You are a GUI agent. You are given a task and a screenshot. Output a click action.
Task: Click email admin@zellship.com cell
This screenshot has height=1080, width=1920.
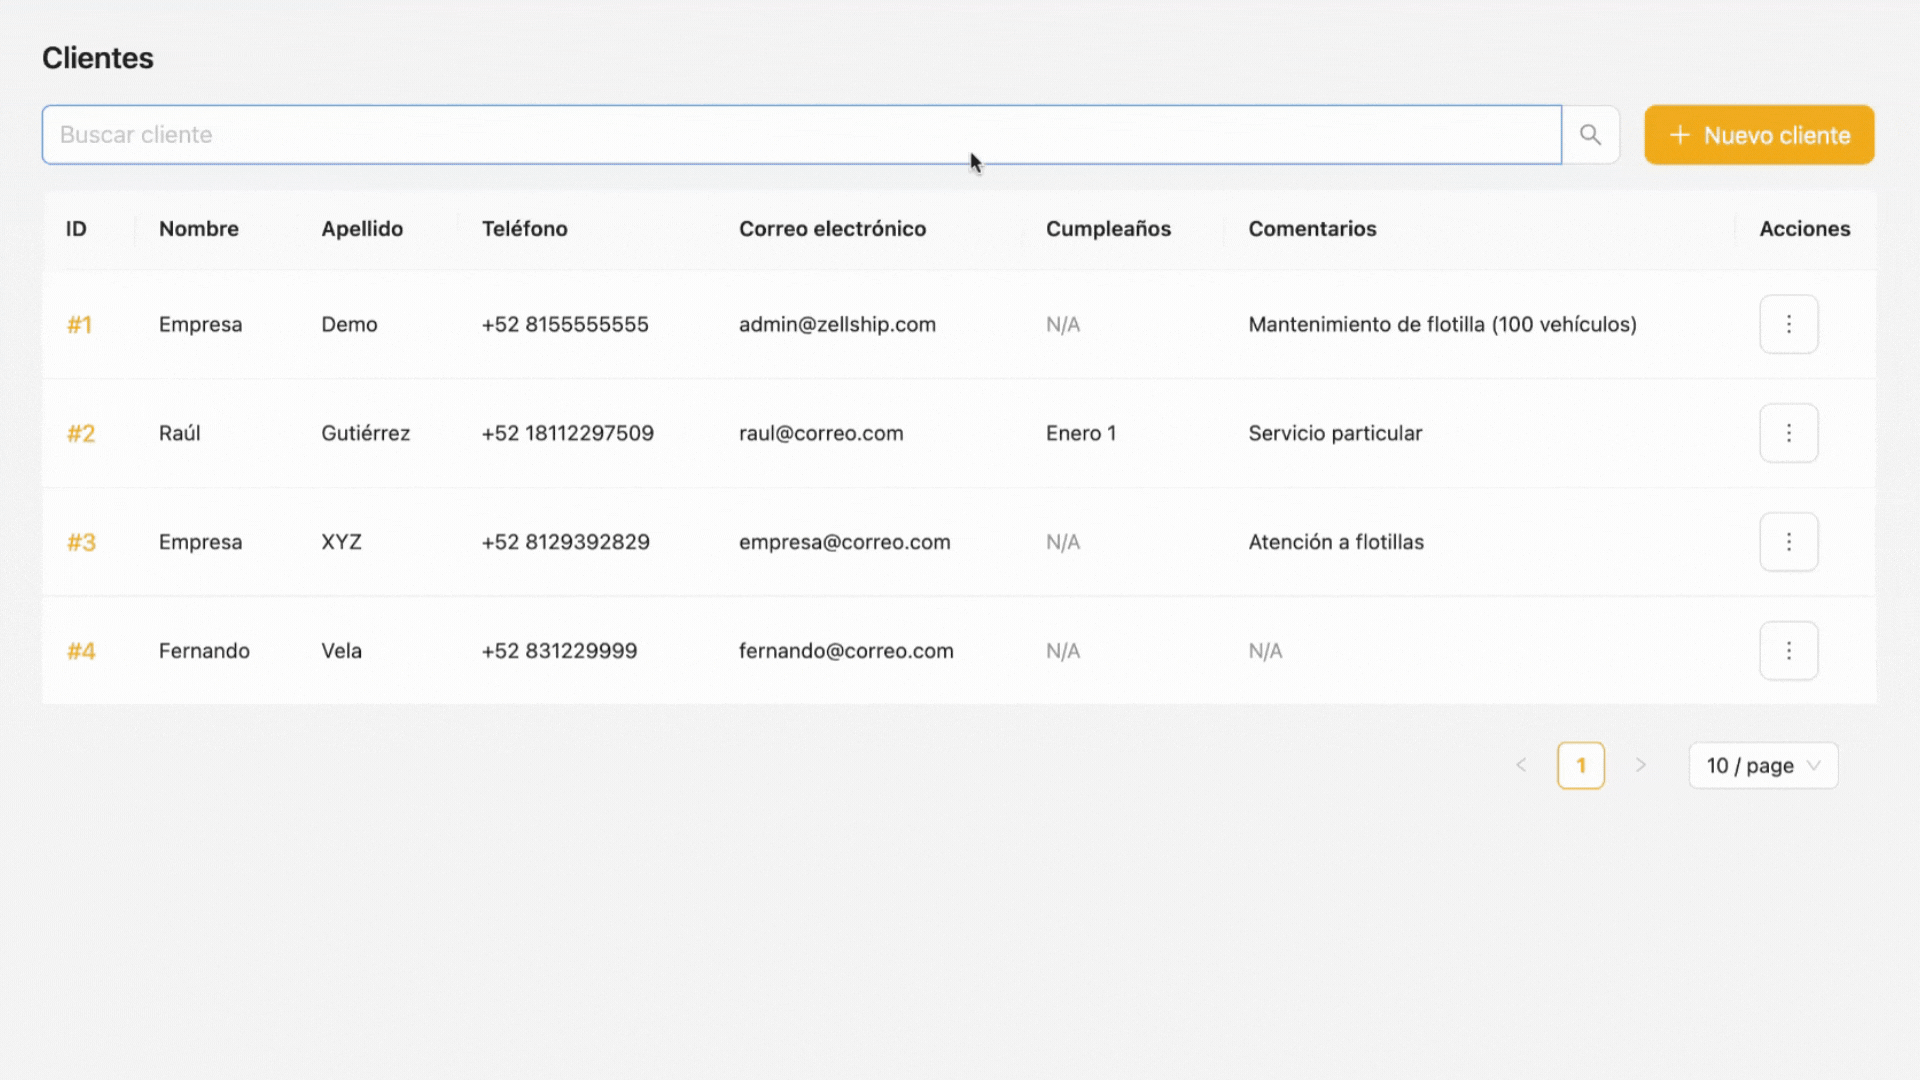pos(837,324)
